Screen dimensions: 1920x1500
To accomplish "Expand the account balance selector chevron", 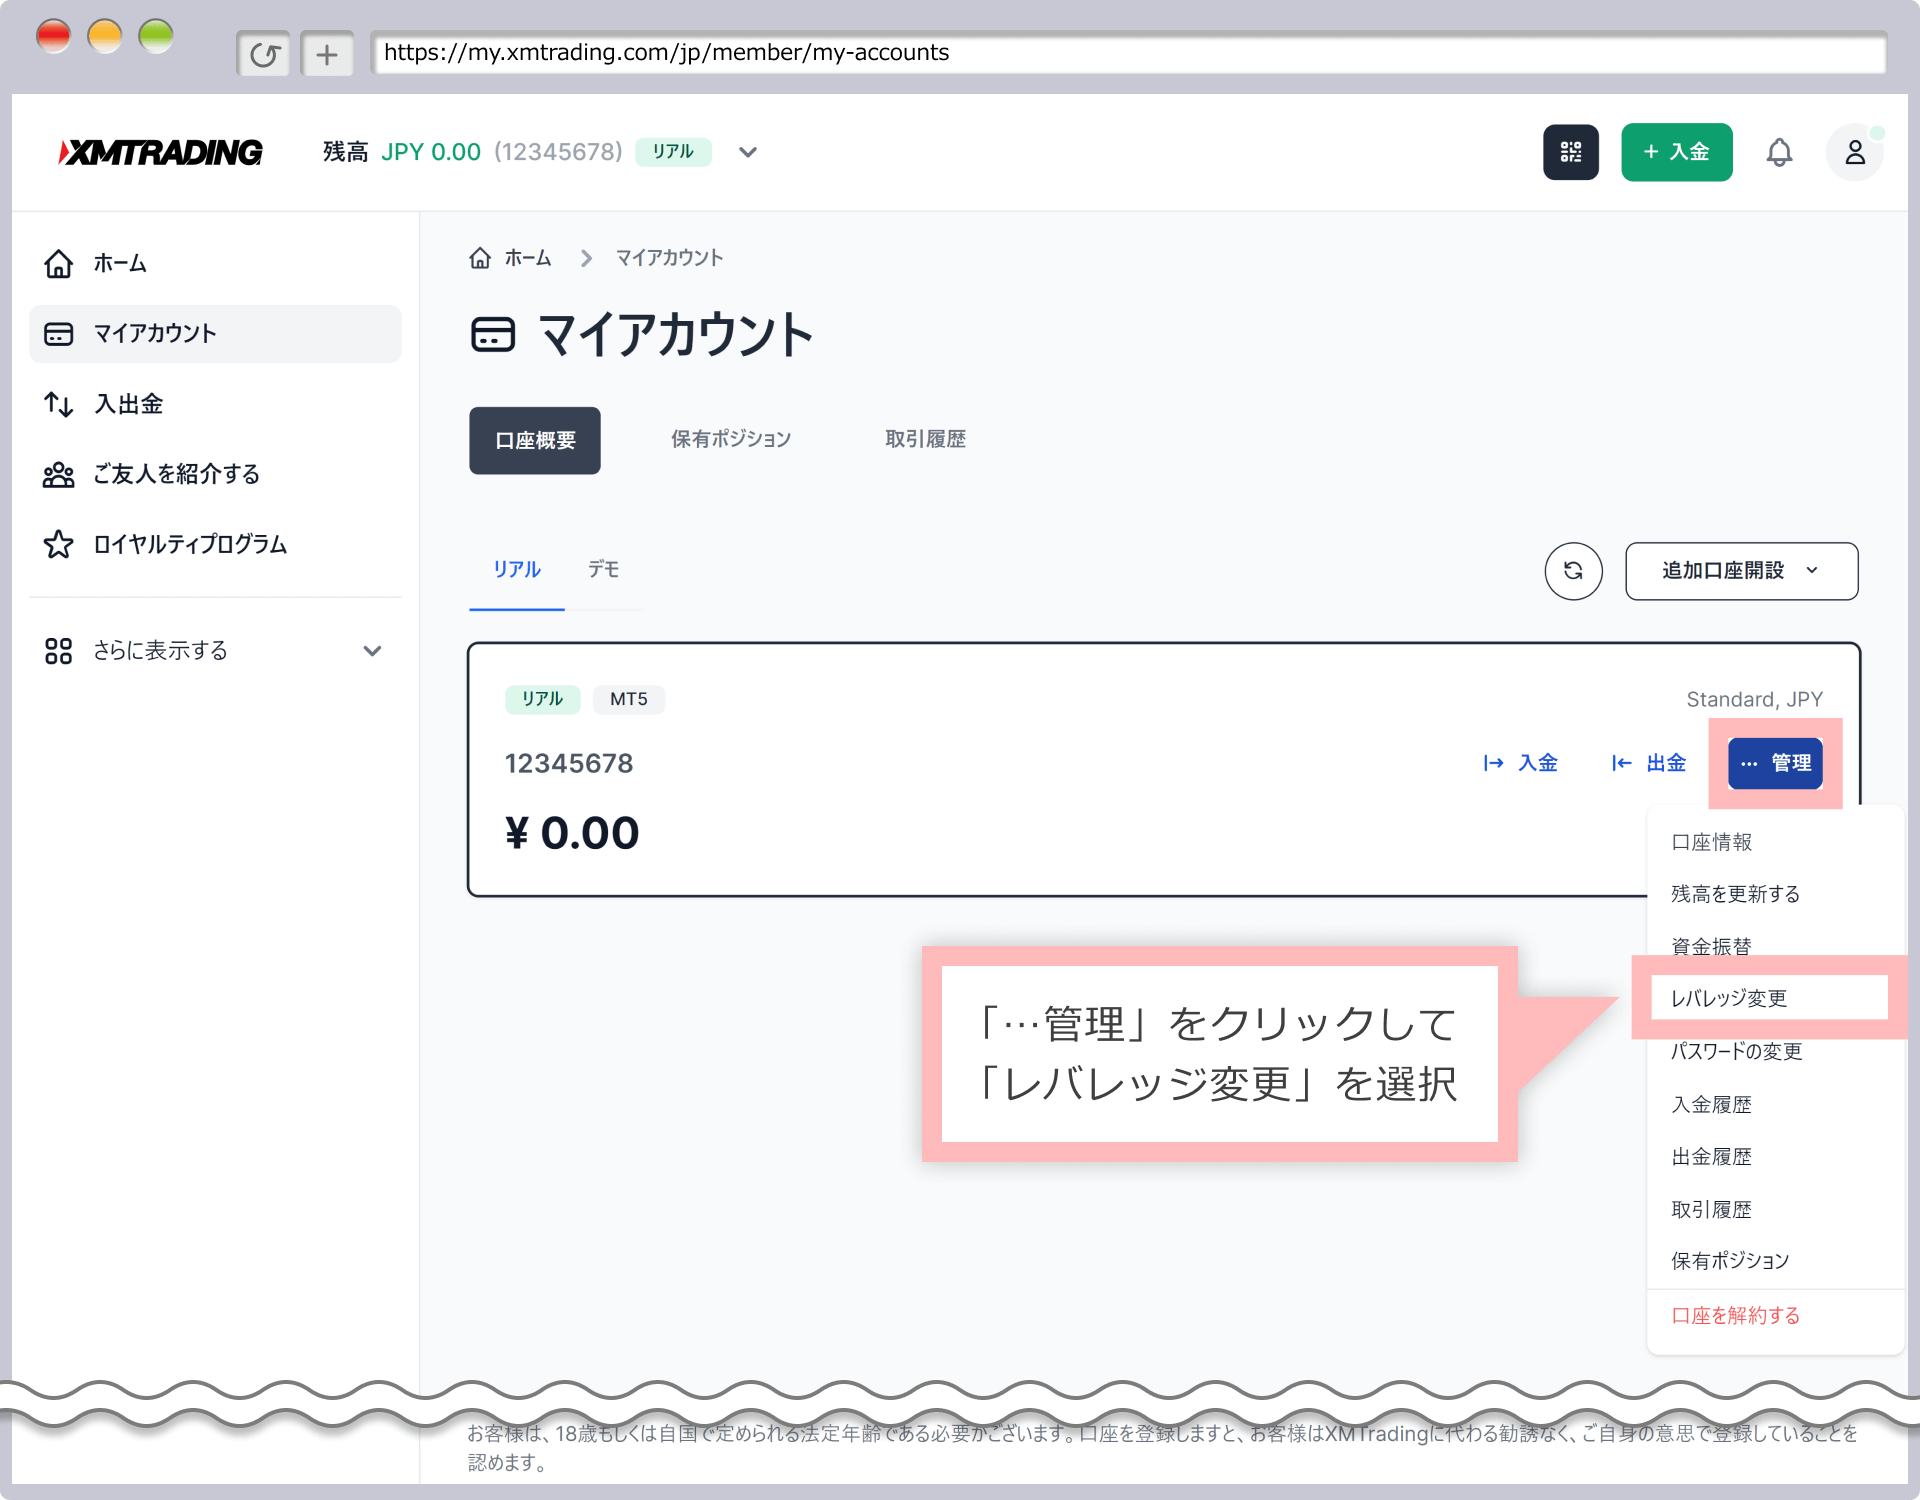I will 748,152.
